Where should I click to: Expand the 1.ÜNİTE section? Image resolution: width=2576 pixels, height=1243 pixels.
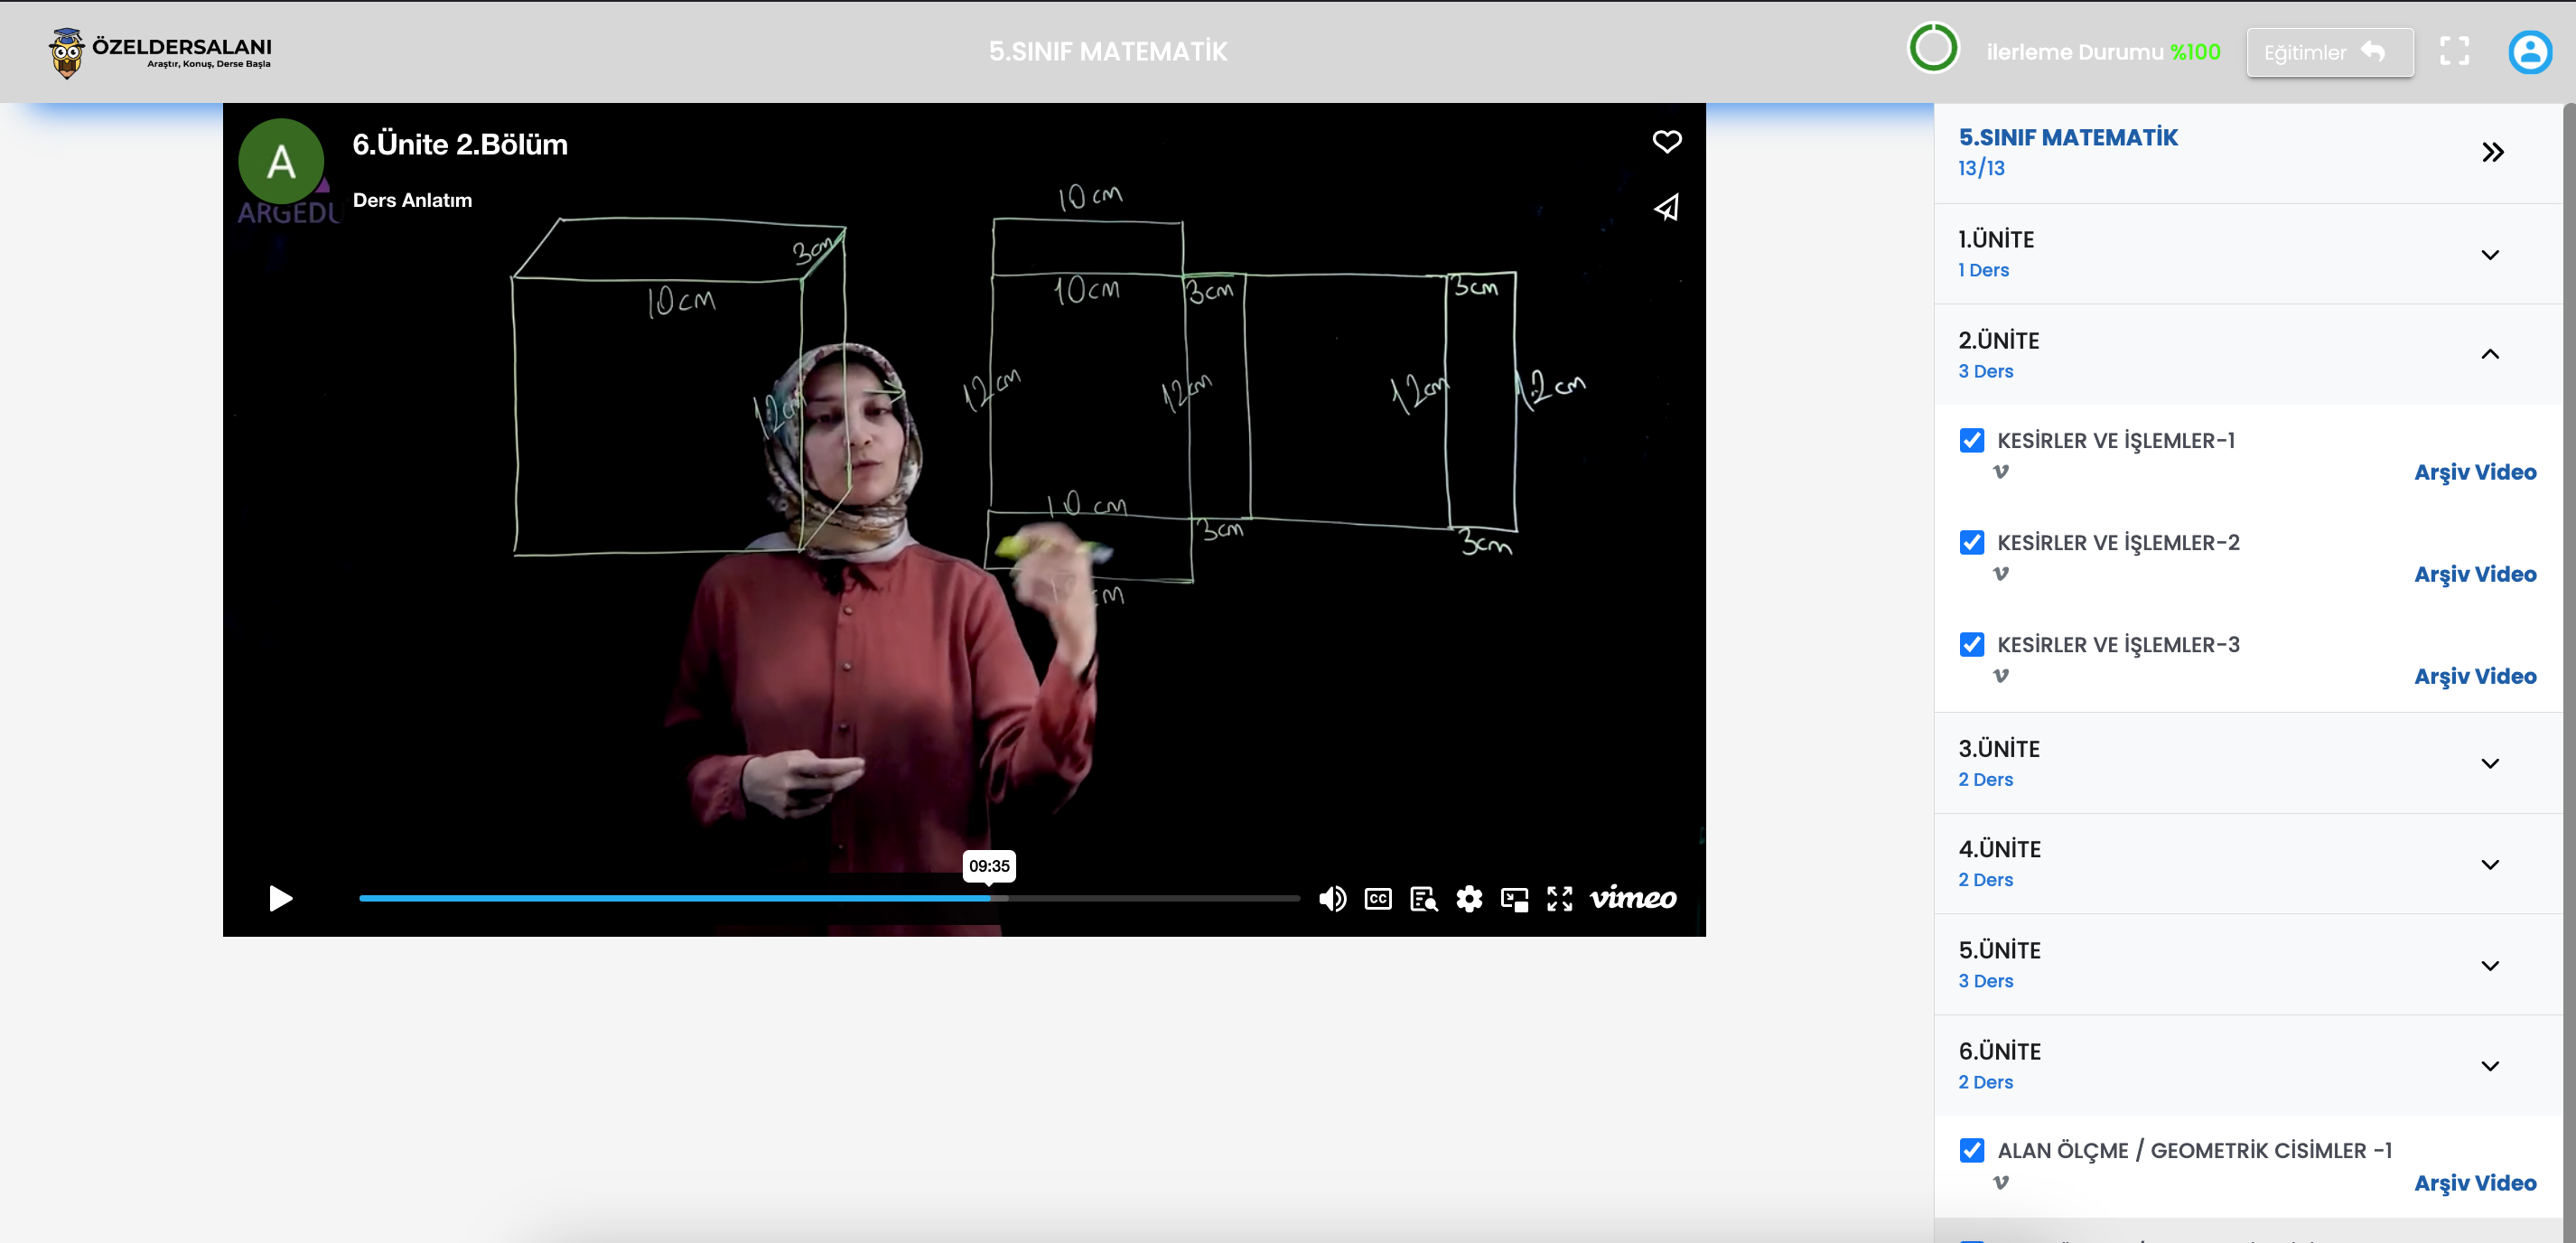[2489, 254]
